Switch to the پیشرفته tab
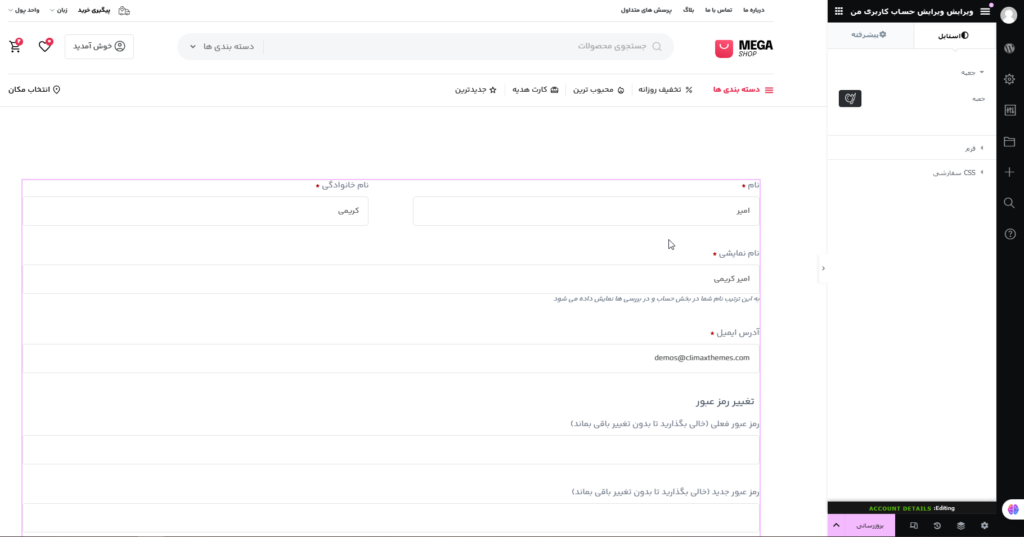1024x537 pixels. coord(870,35)
